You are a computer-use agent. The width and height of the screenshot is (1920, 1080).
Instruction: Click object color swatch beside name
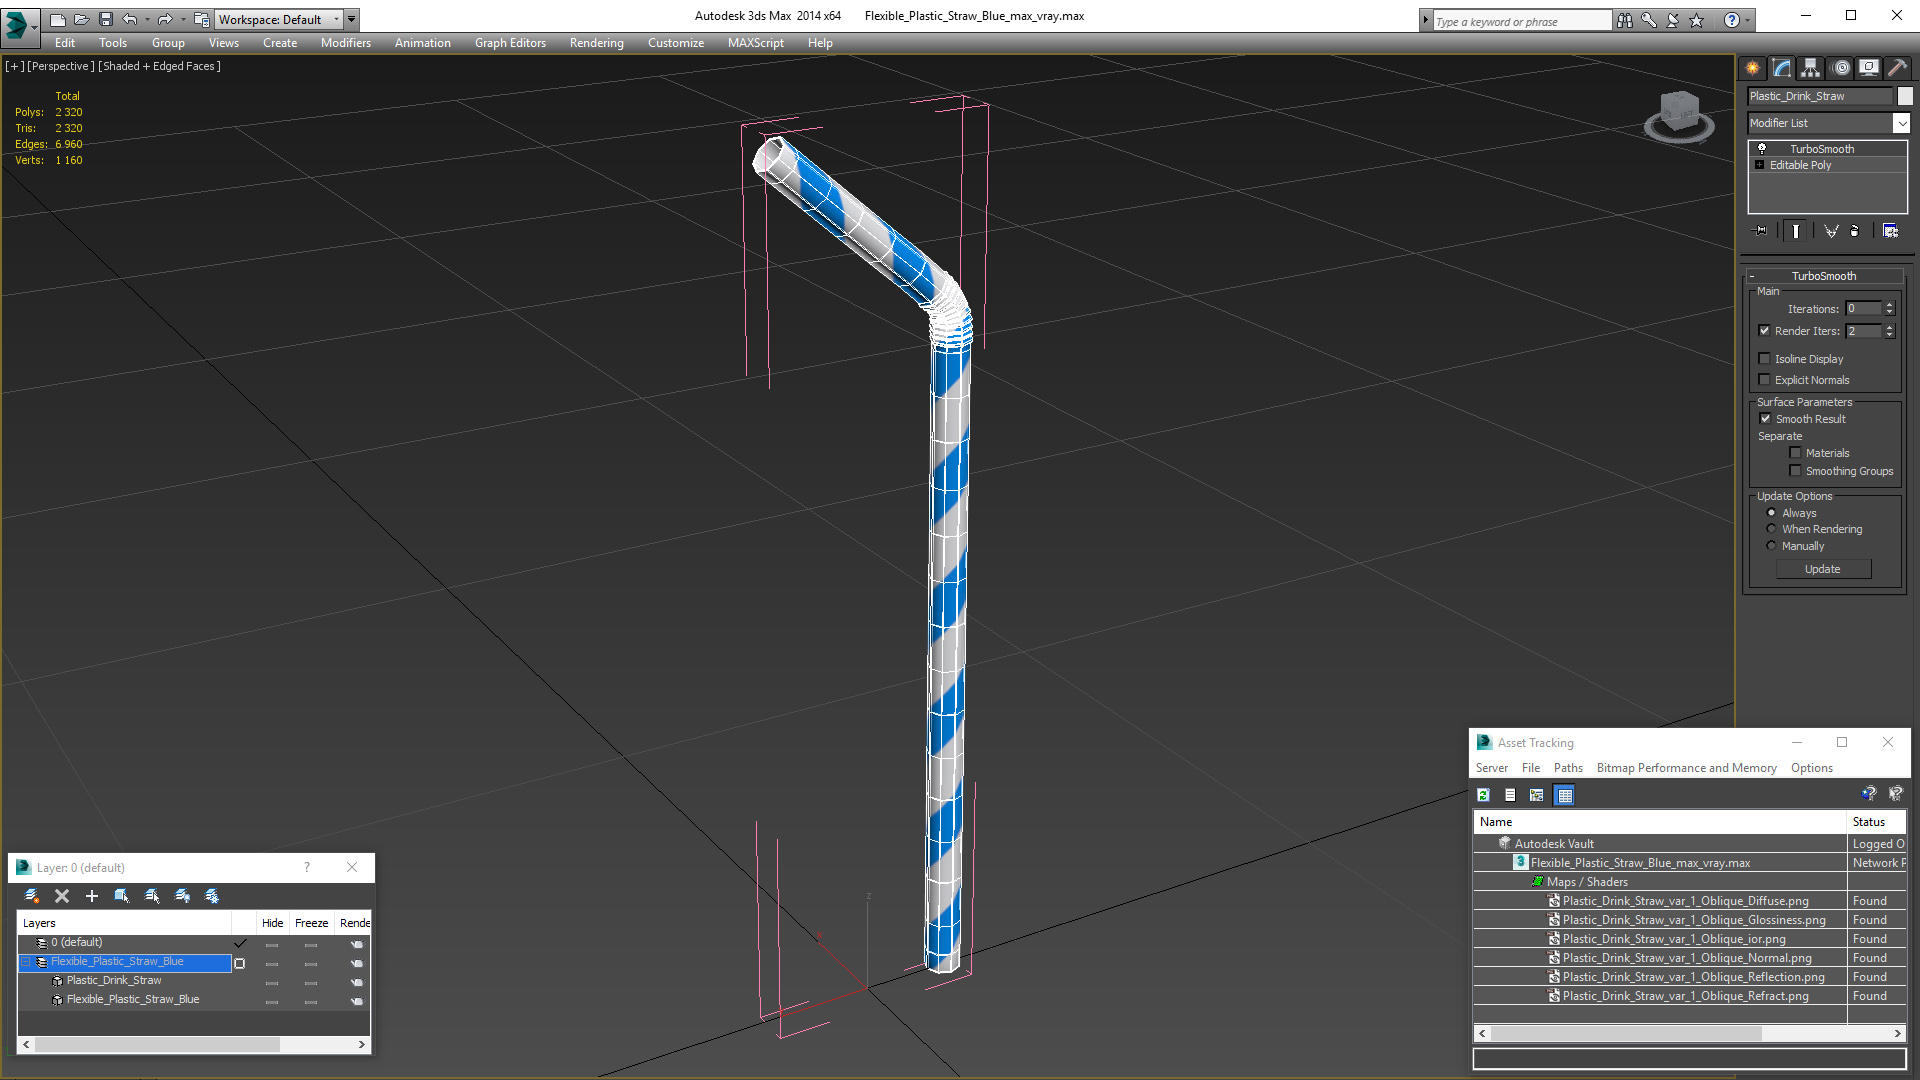(1905, 96)
